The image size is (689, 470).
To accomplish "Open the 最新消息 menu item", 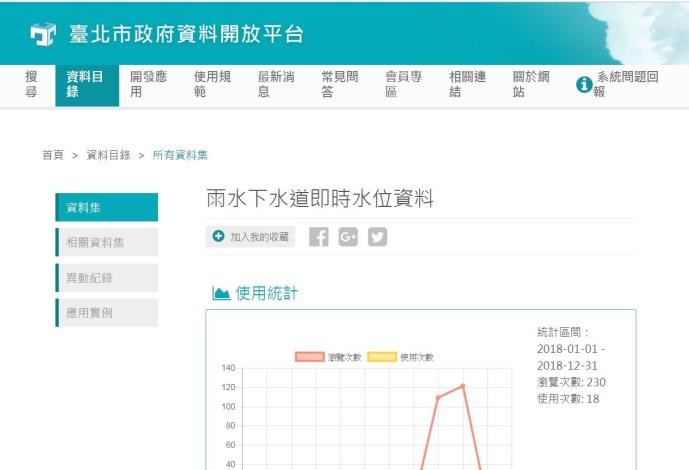I will [x=276, y=84].
